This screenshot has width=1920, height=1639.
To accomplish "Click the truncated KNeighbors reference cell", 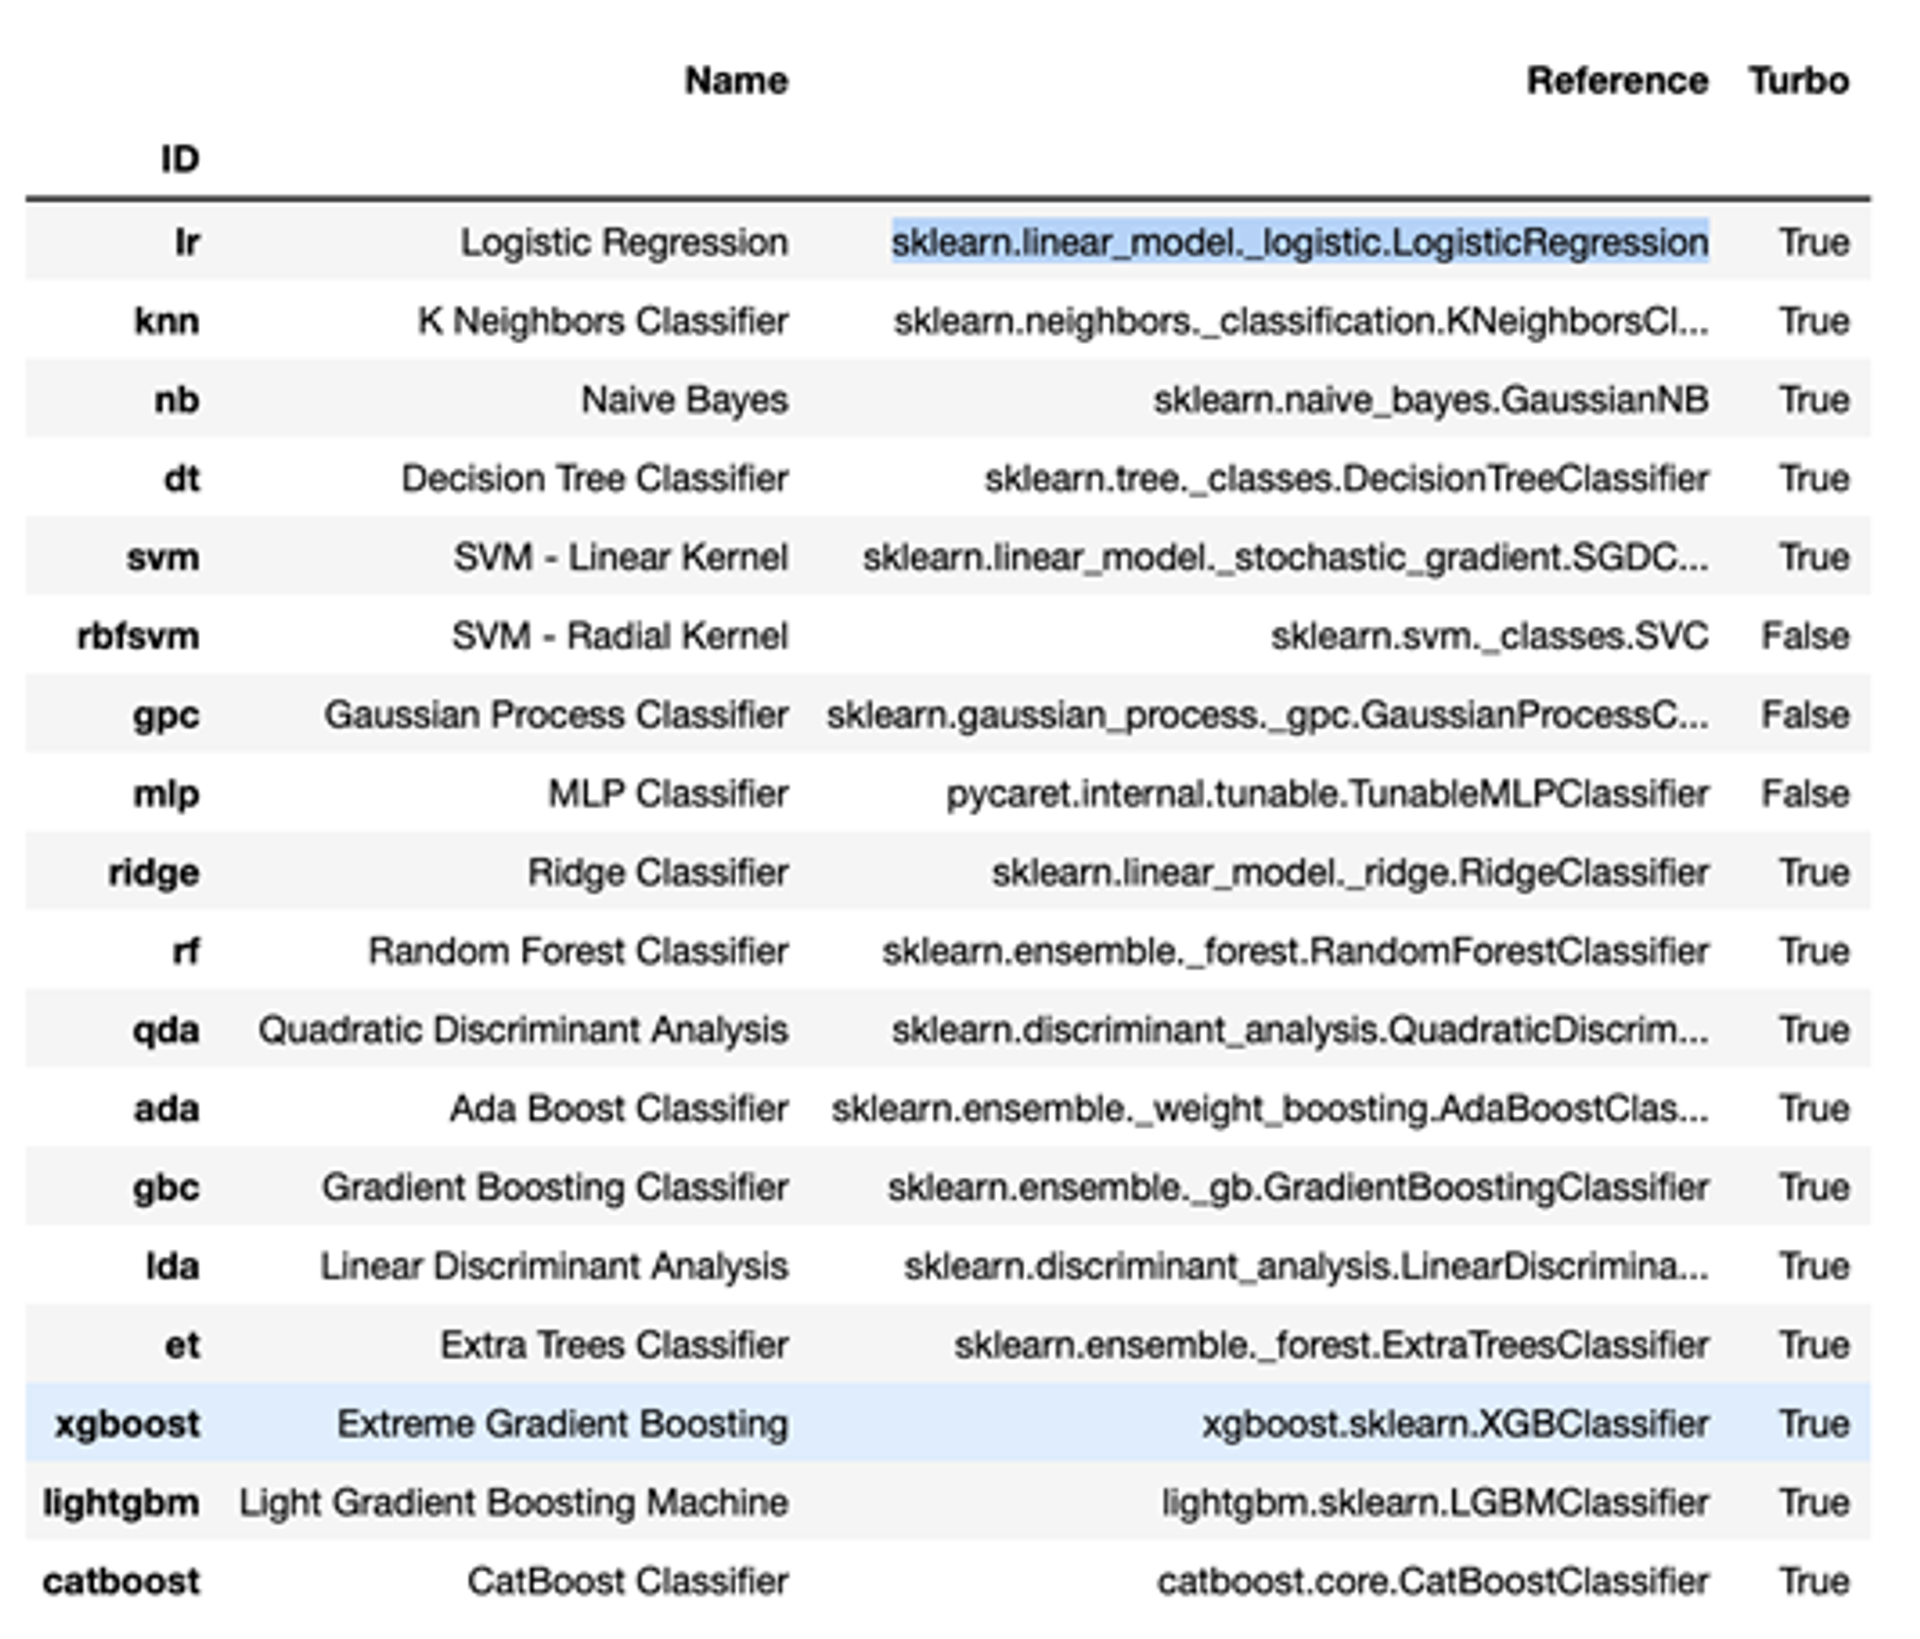I will pyautogui.click(x=1301, y=322).
